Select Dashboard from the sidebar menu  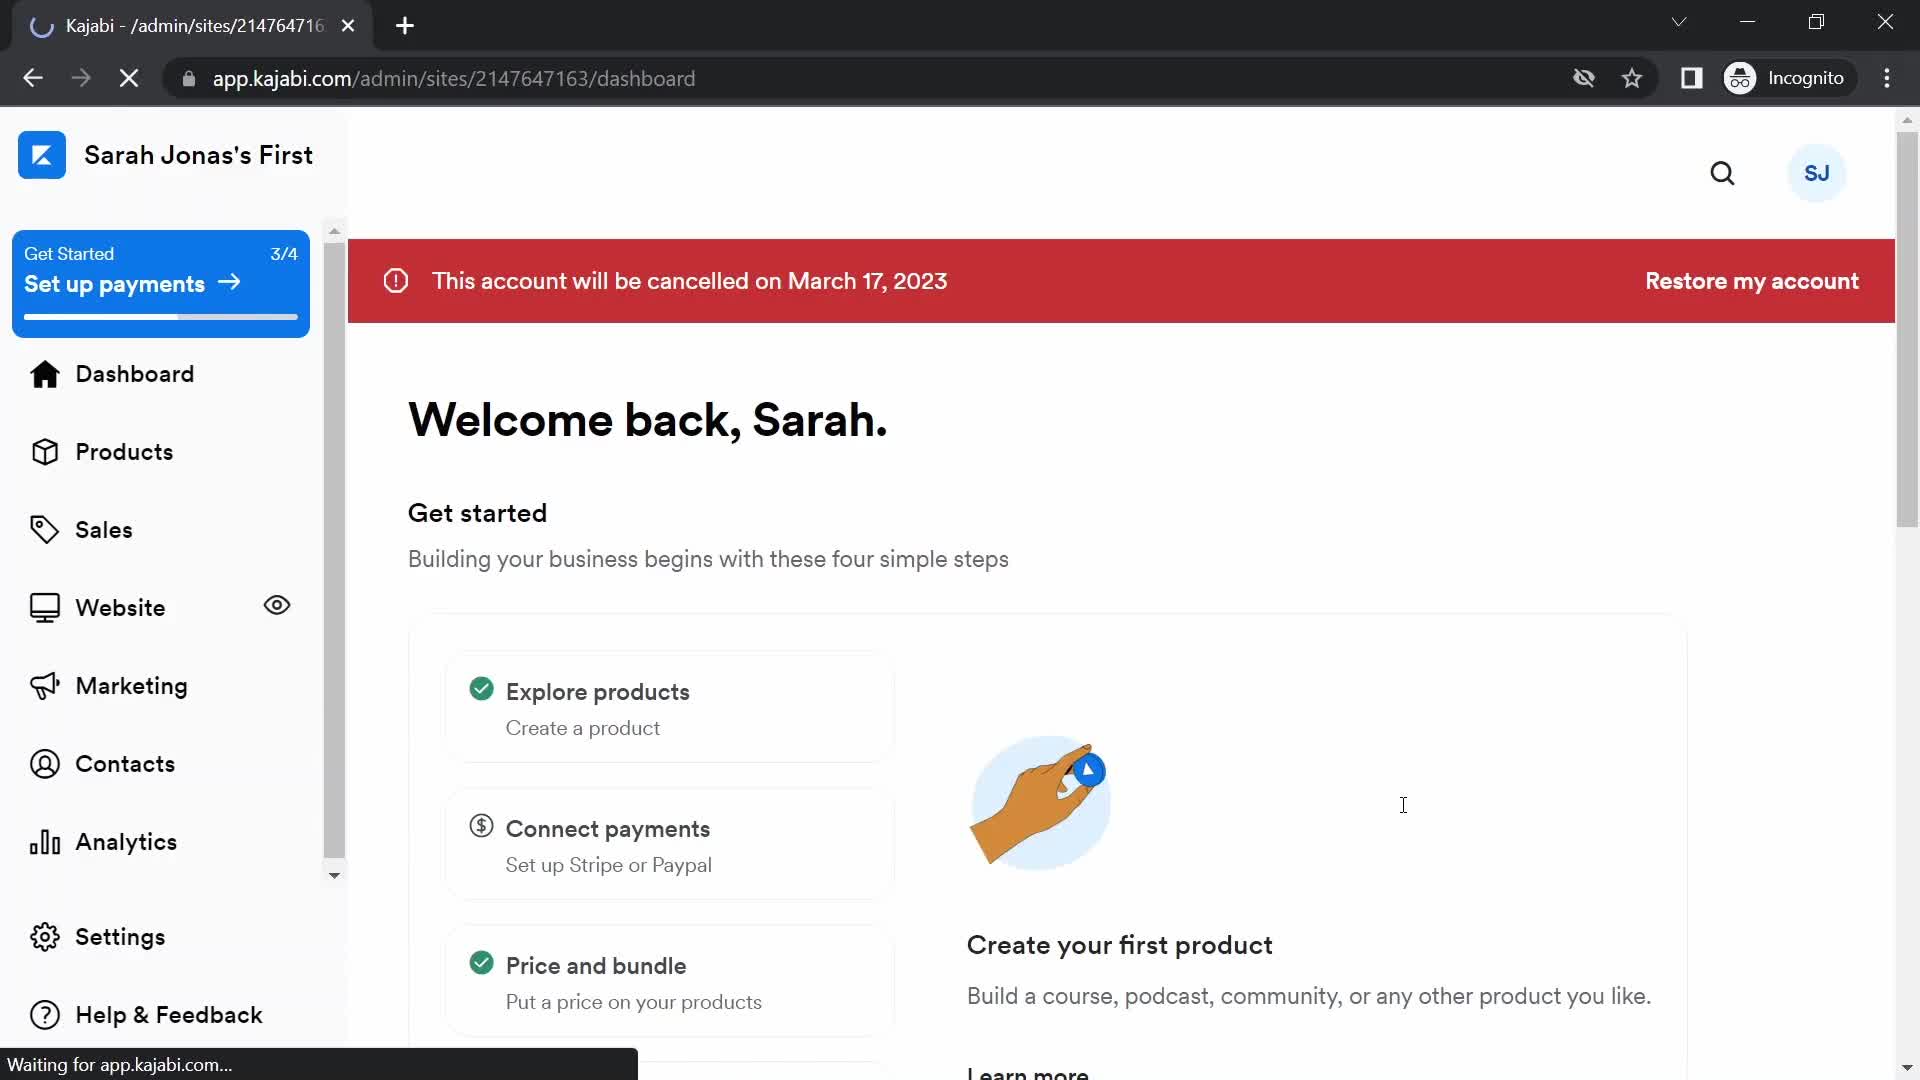point(135,373)
